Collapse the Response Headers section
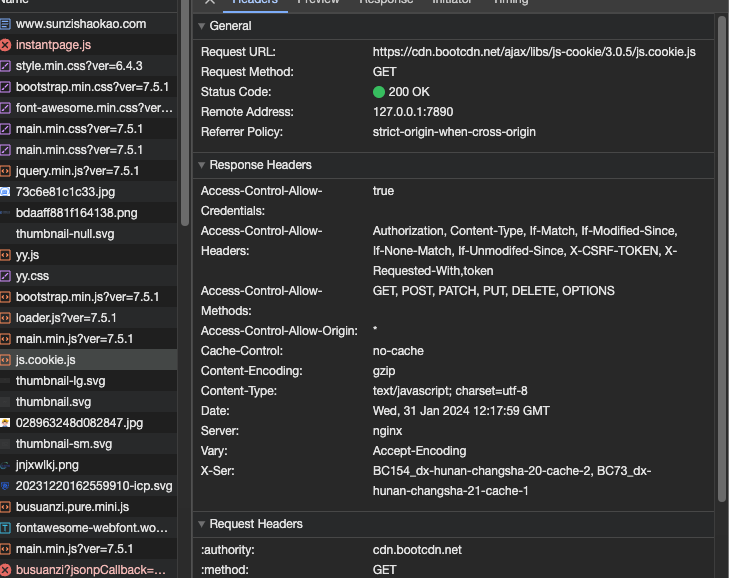729x578 pixels. pyautogui.click(x=202, y=165)
